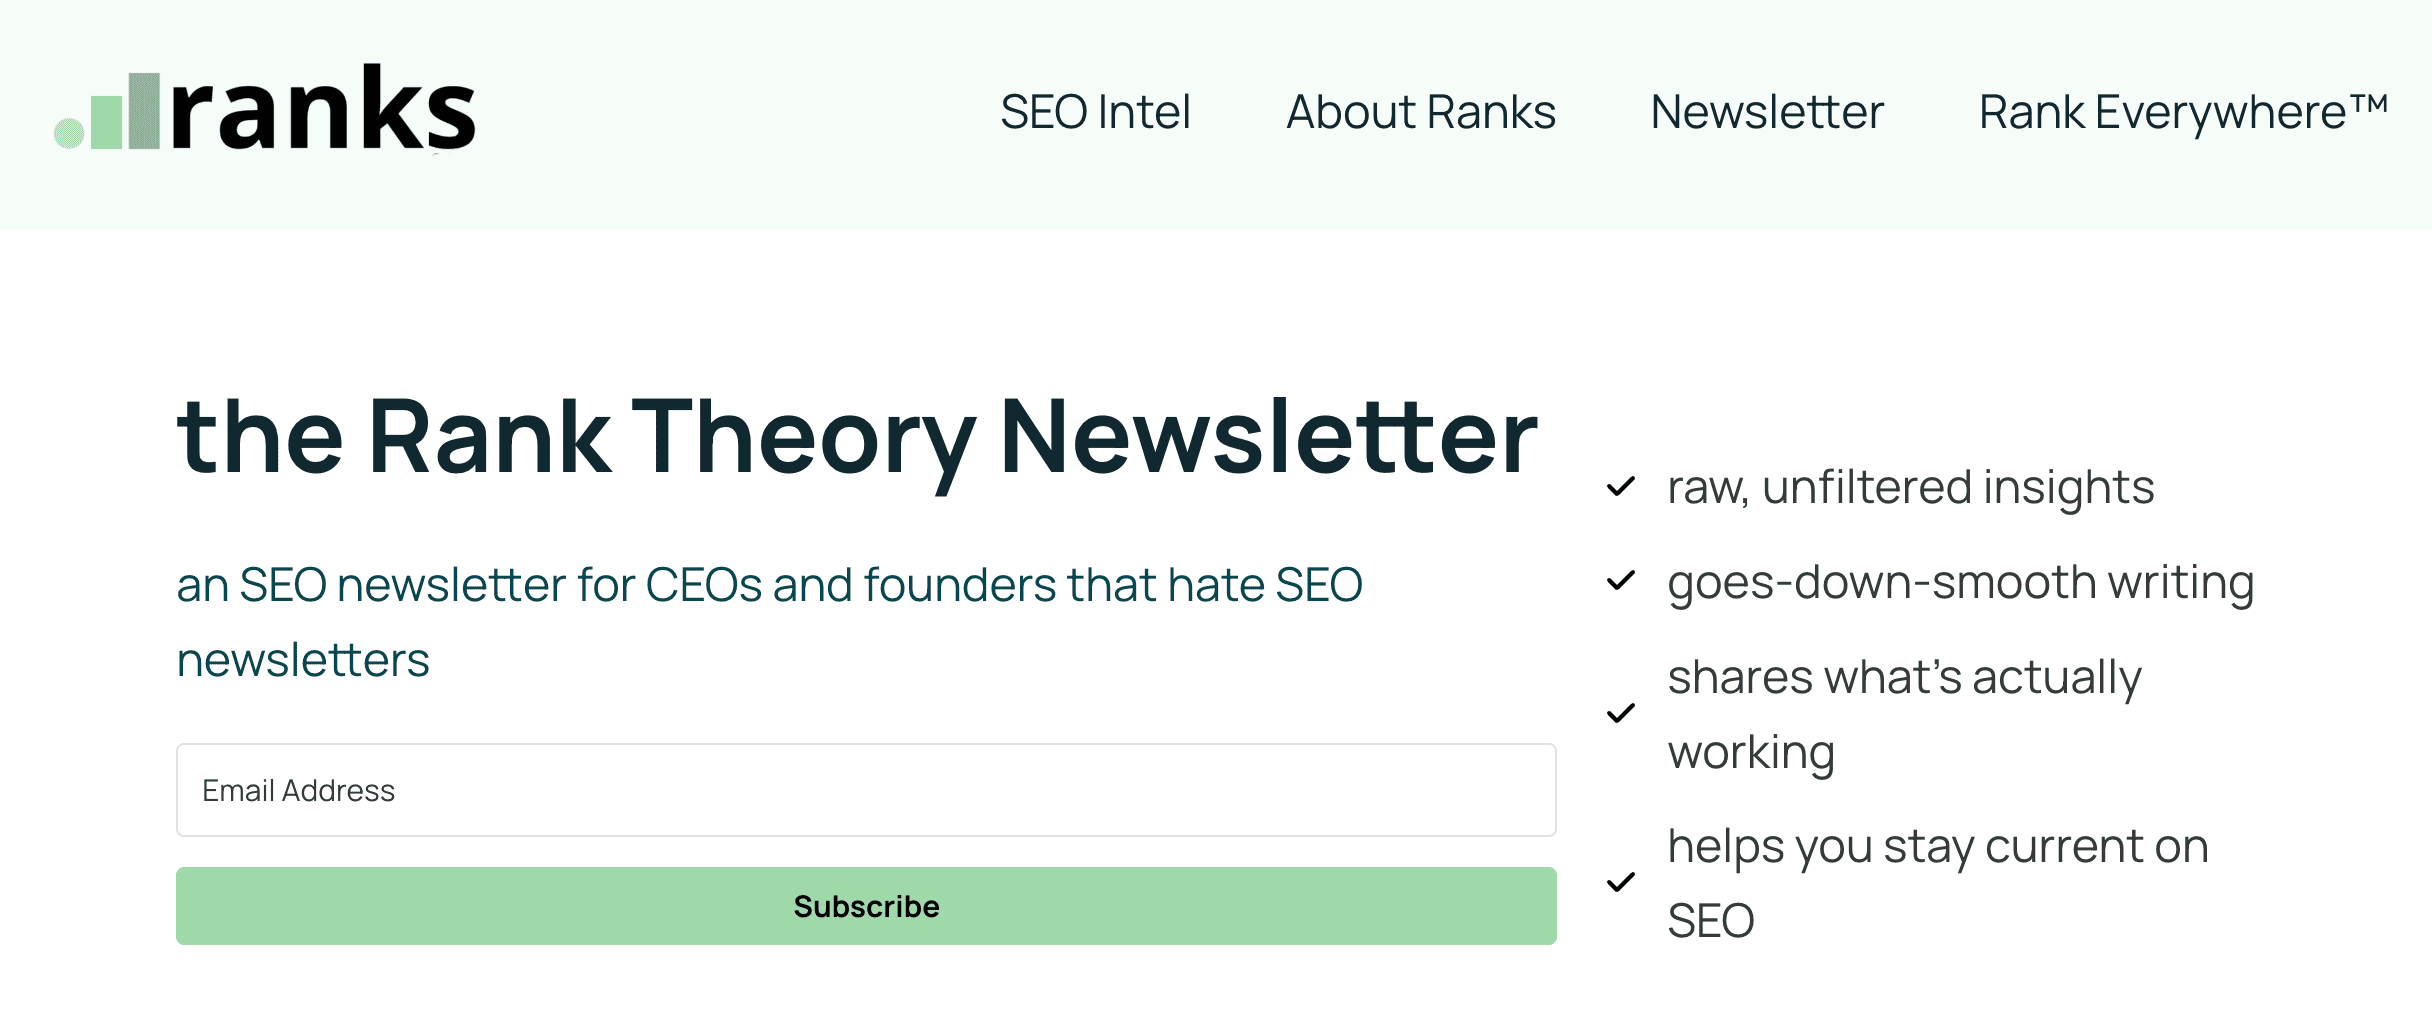Click the helps you stay current on SEO text
The height and width of the screenshot is (1016, 2432).
(x=1937, y=882)
